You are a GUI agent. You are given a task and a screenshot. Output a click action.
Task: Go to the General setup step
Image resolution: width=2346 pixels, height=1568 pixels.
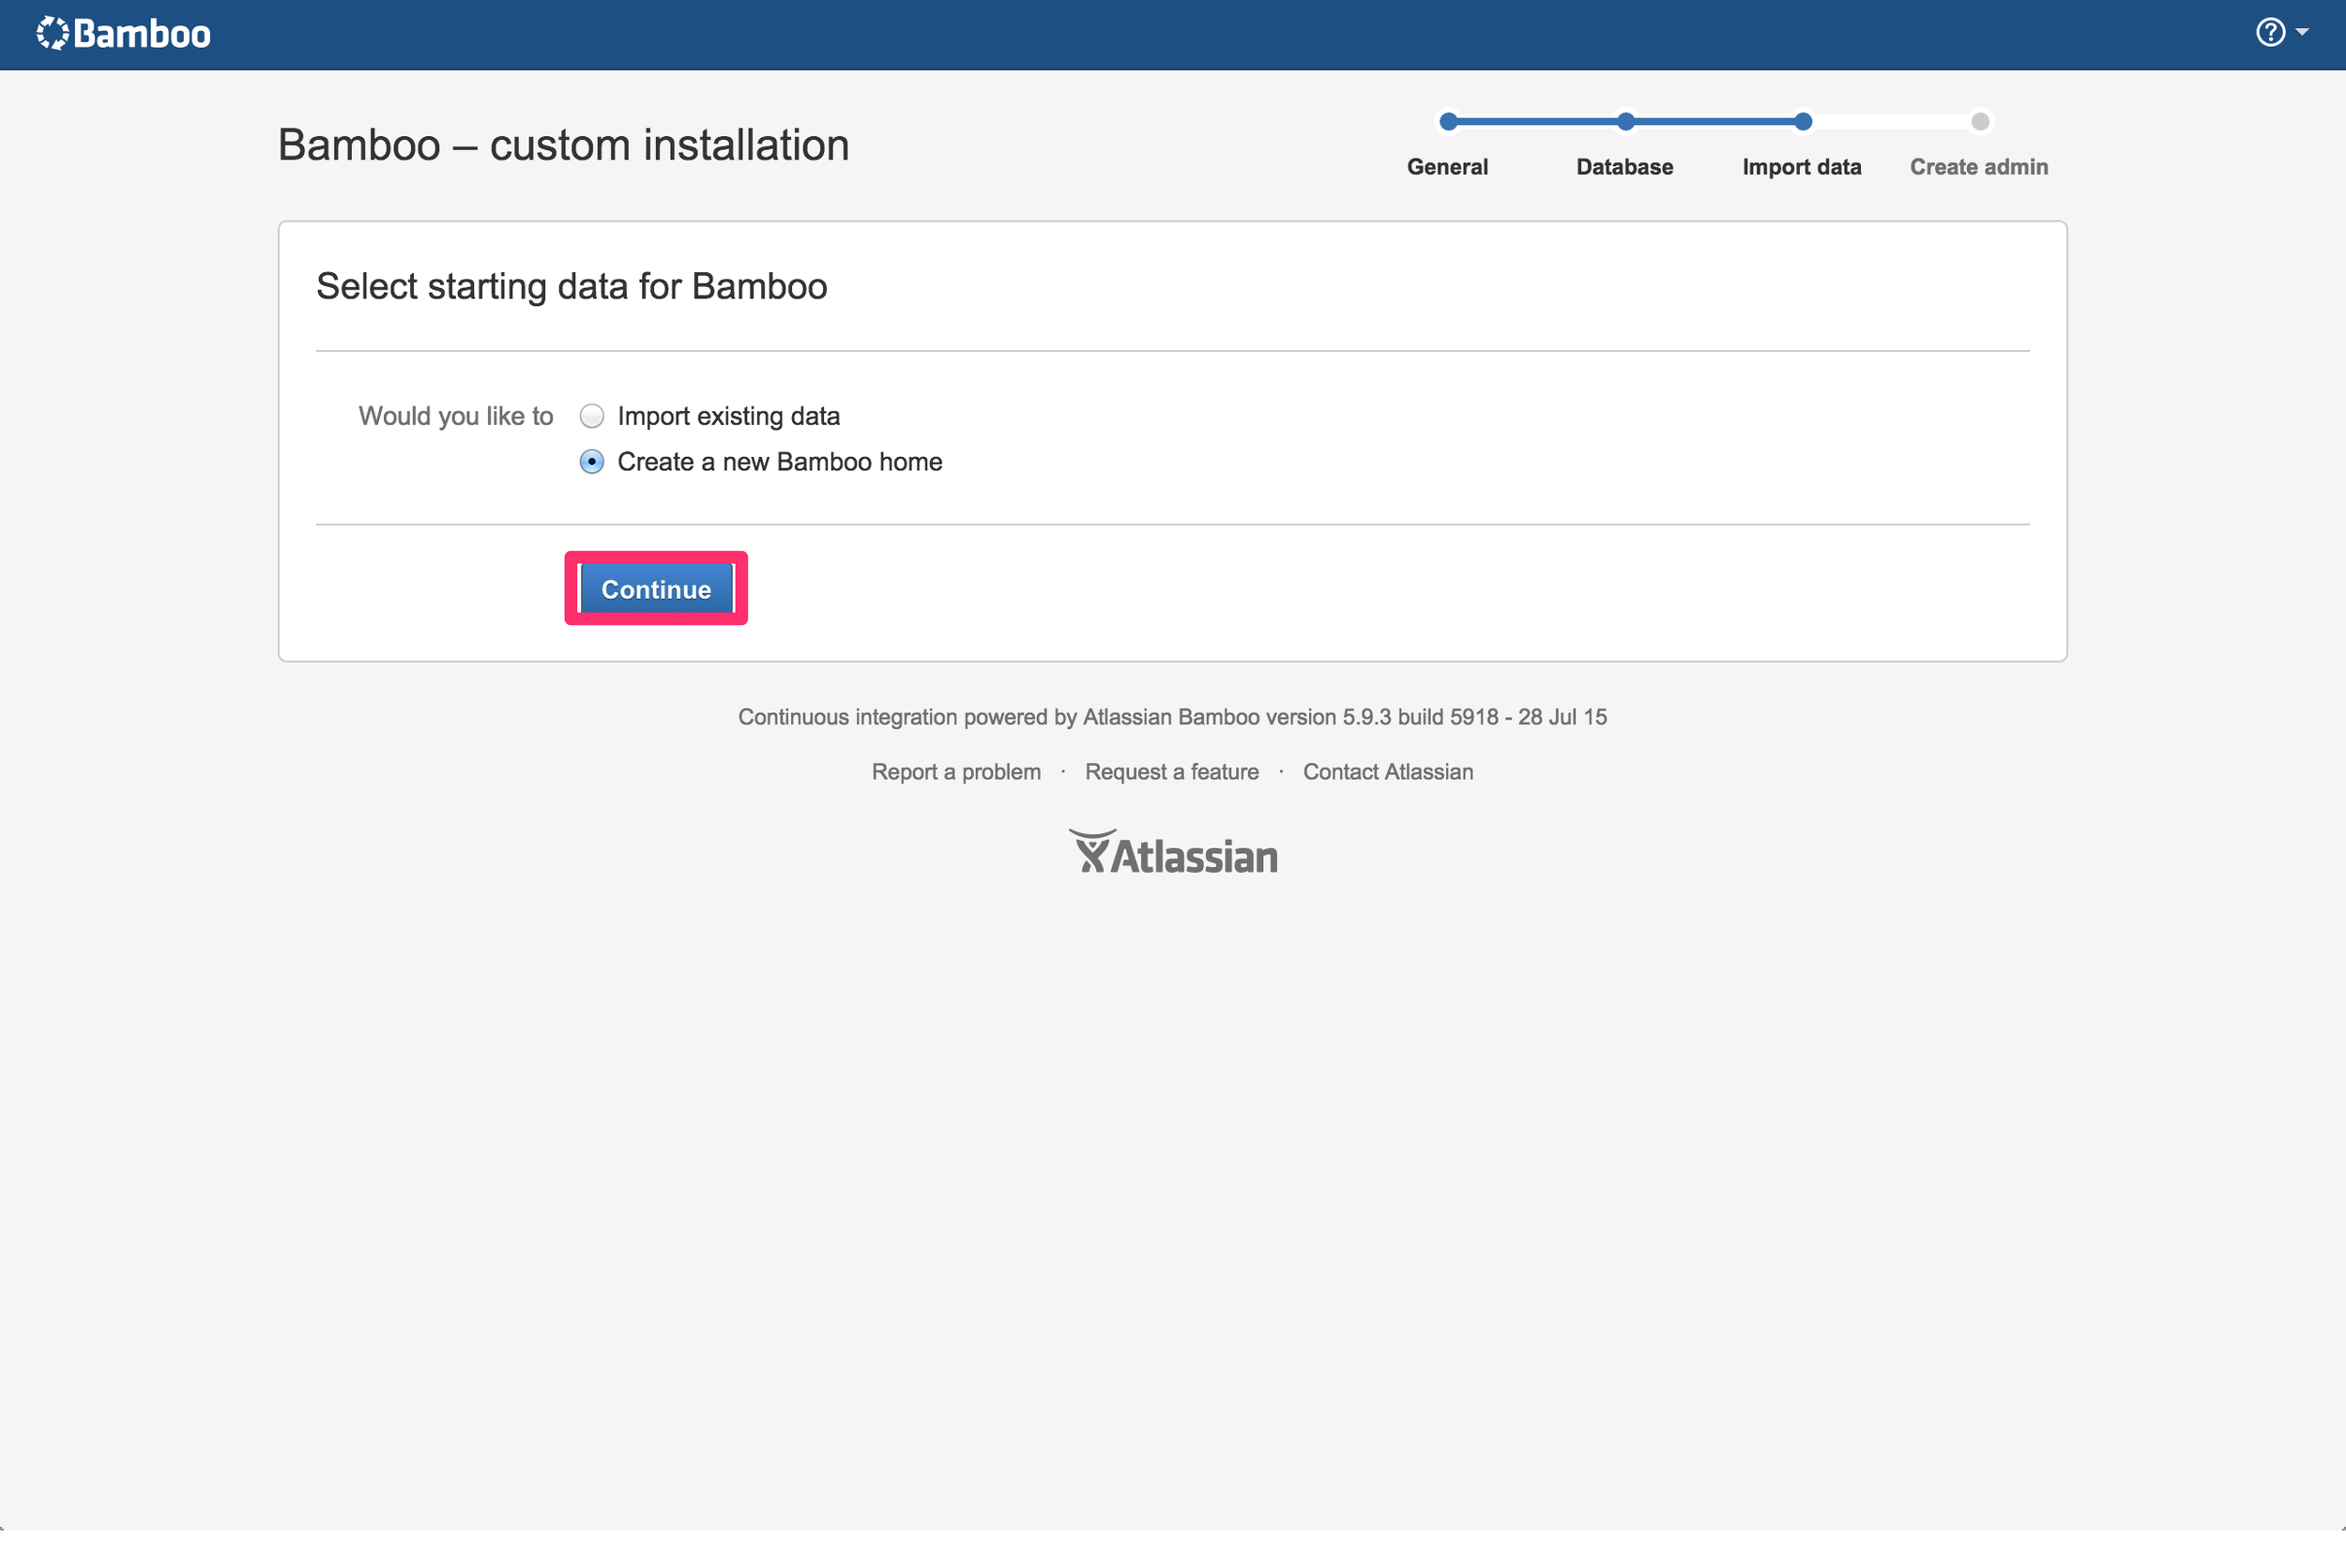click(1447, 167)
